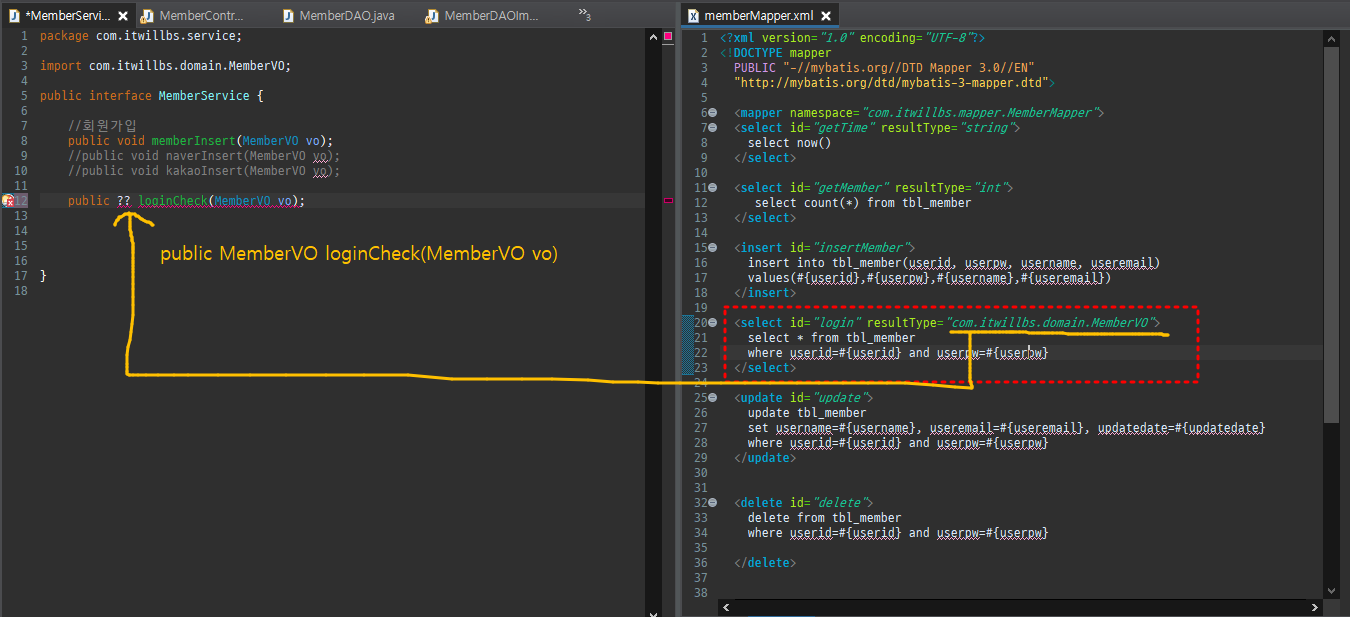The width and height of the screenshot is (1350, 617).
Task: Place cursor on 'package com.itwillbs.service;' line
Action: coord(141,36)
